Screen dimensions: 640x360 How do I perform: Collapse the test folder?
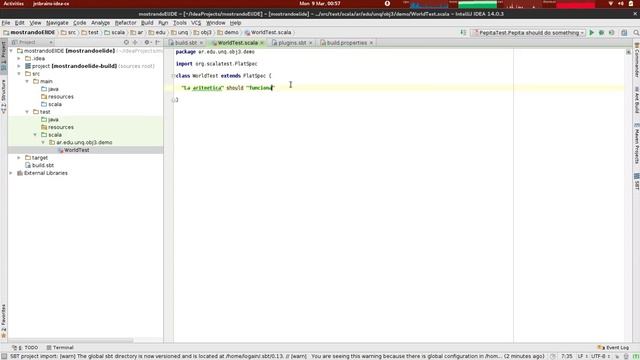(x=27, y=112)
